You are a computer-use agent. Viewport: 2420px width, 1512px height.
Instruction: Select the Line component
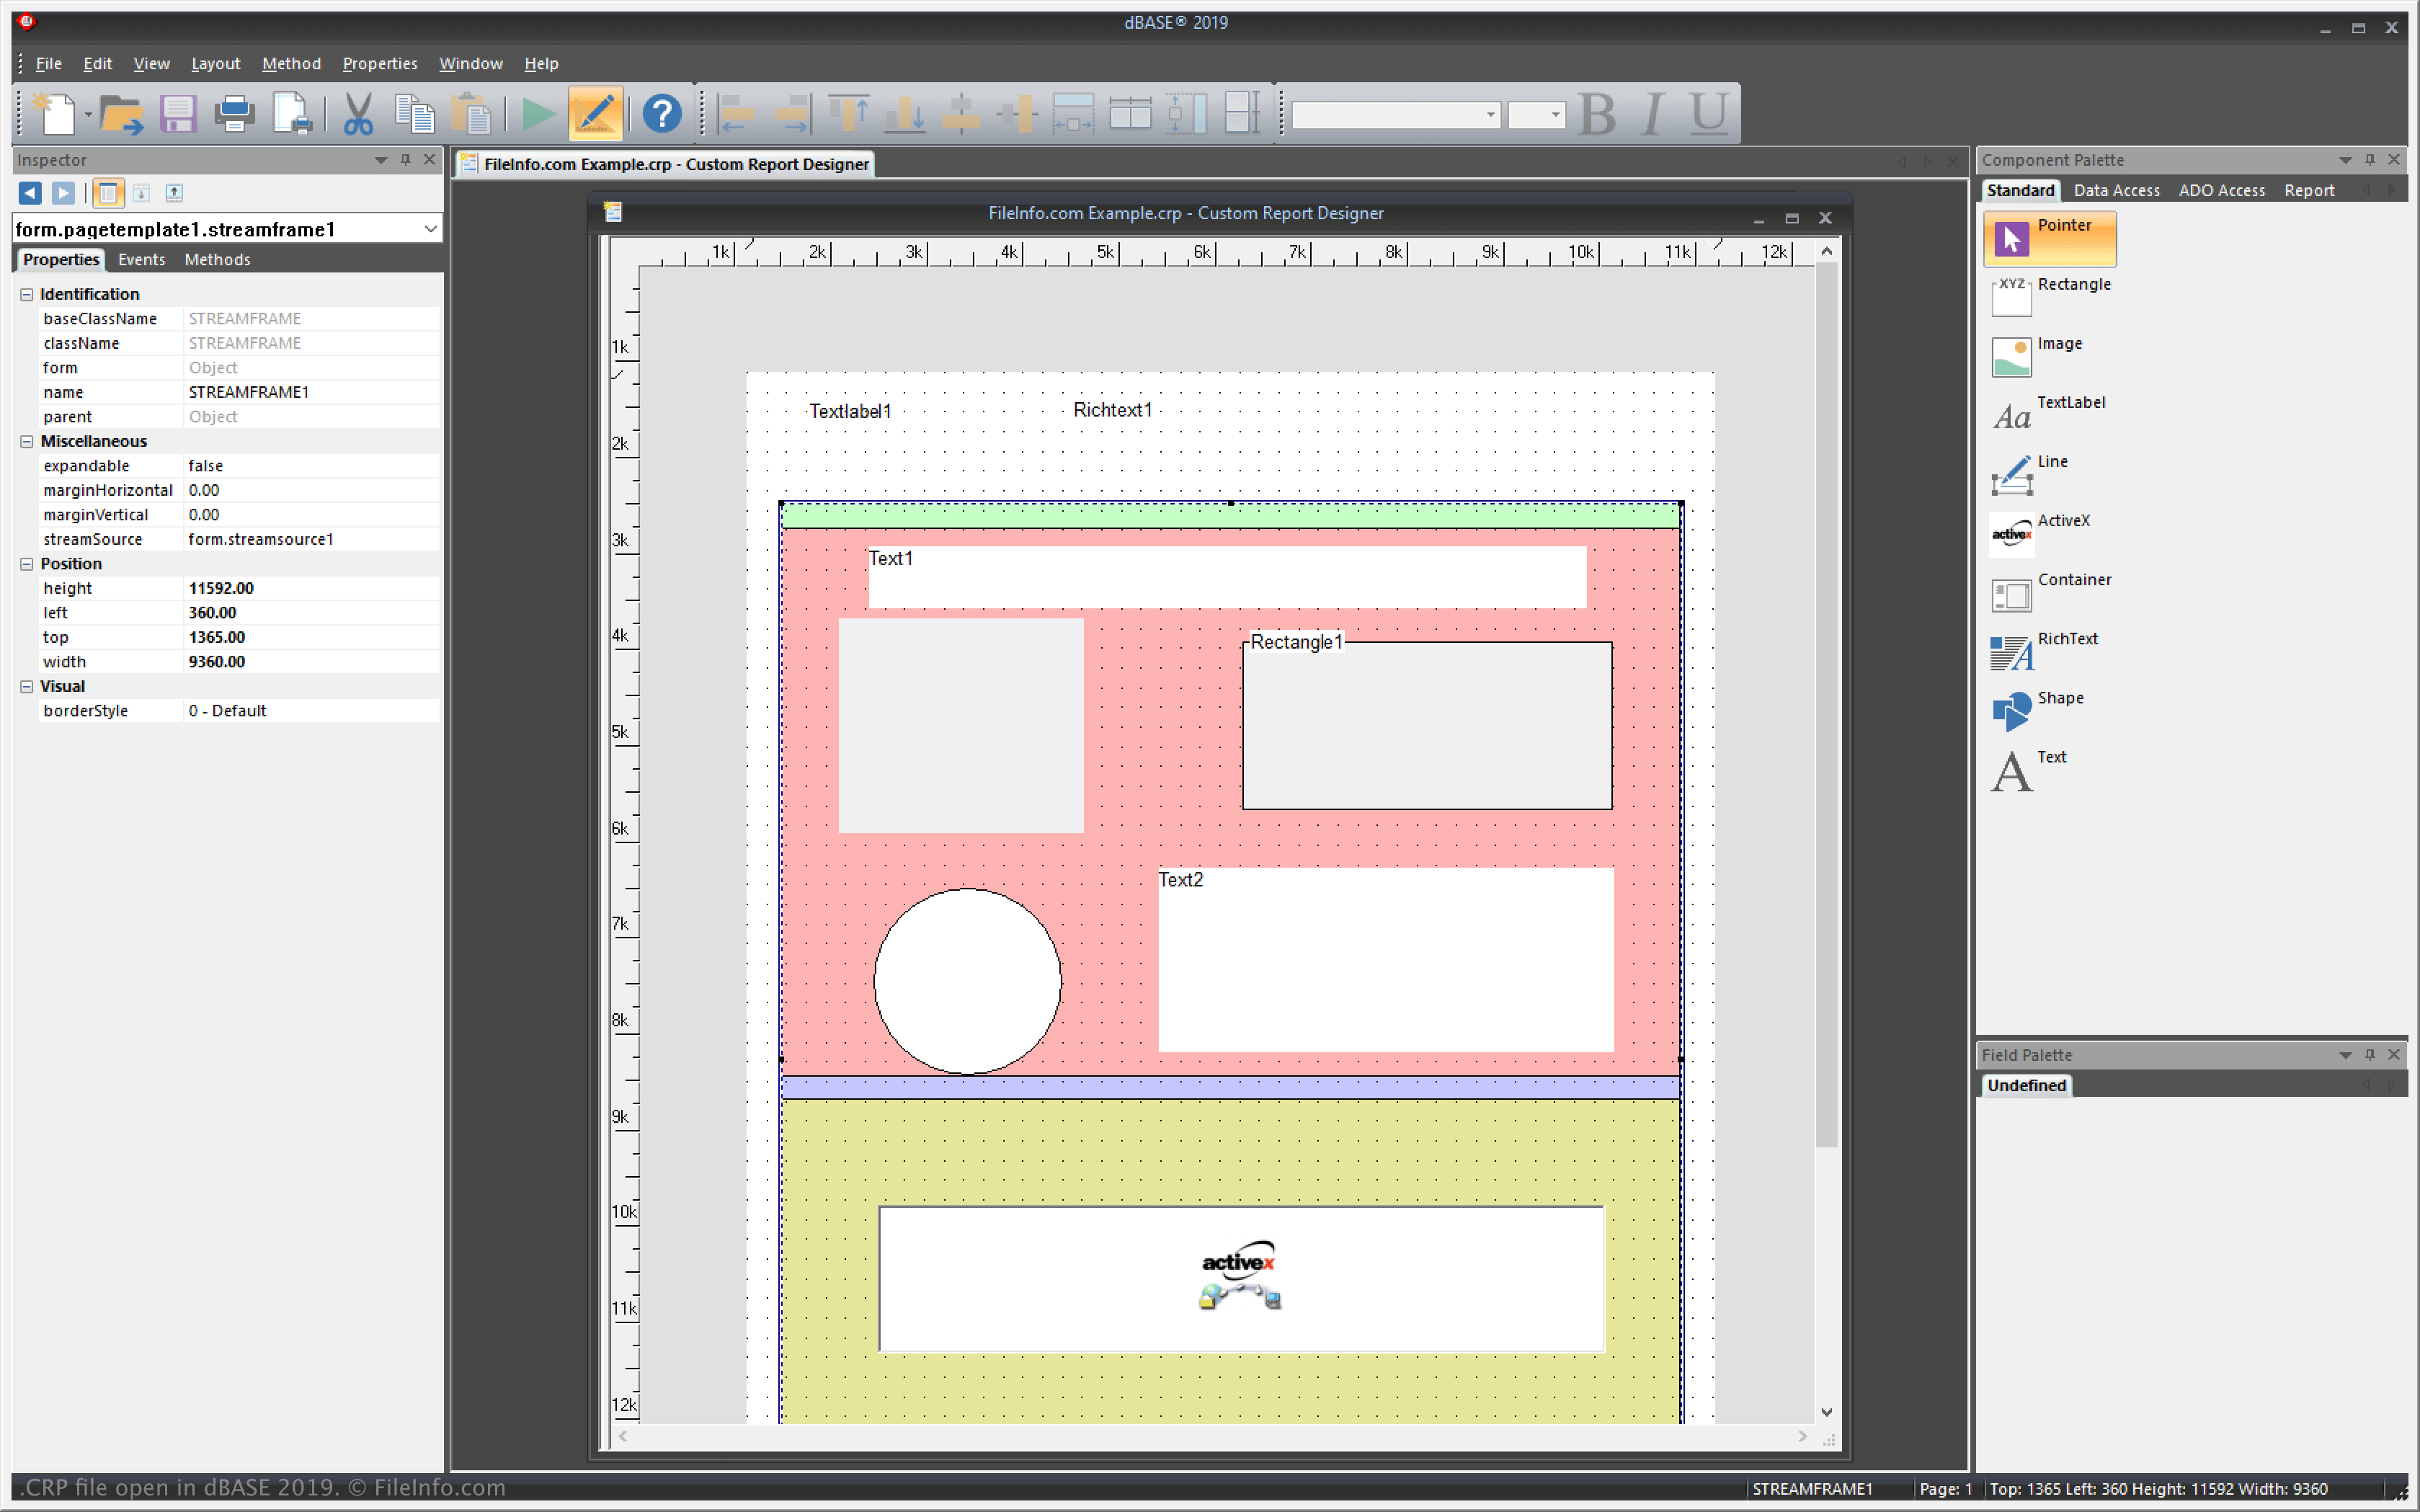click(2029, 474)
